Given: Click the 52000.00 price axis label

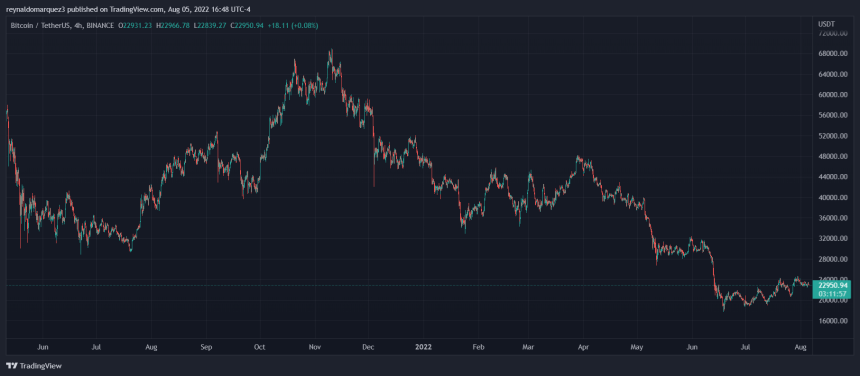Looking at the screenshot, I should [x=834, y=136].
